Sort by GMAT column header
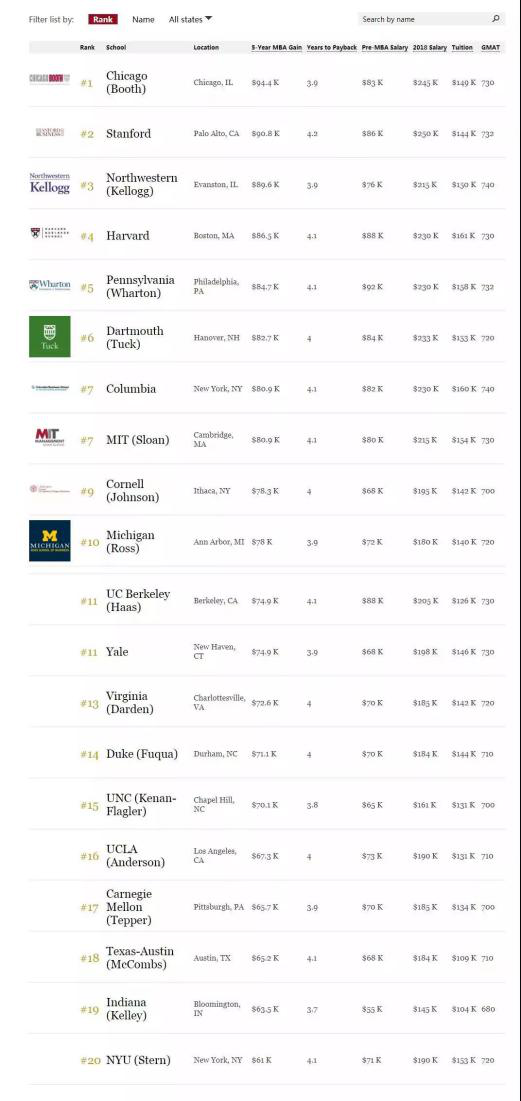The image size is (521, 1101). (491, 48)
